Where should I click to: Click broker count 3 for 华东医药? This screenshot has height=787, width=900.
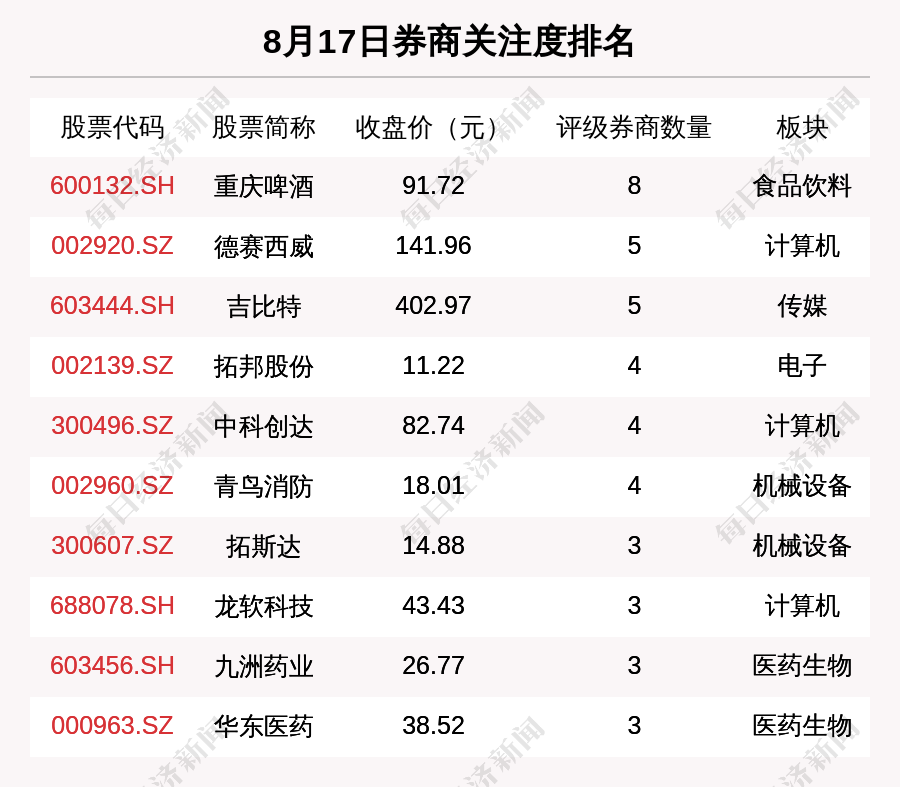634,726
